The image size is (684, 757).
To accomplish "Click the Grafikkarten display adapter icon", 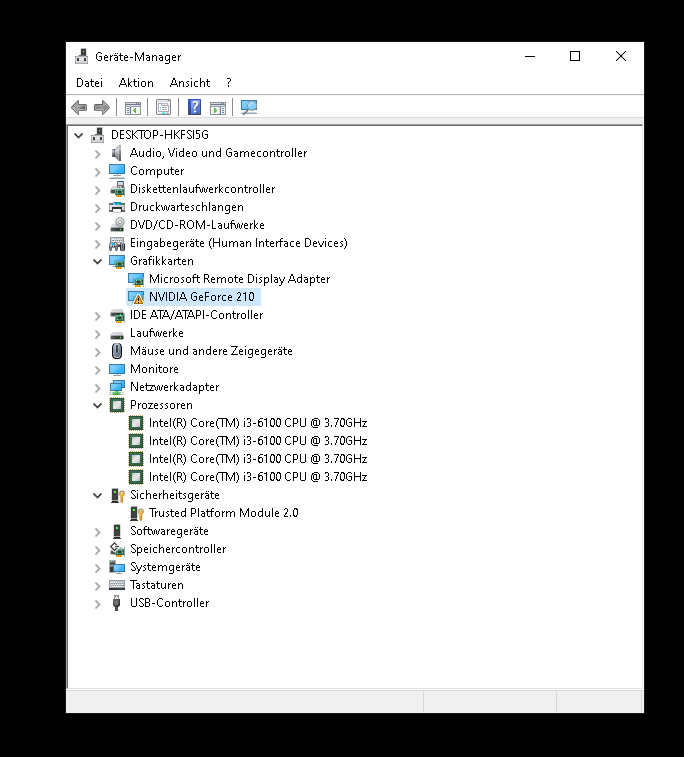I will 117,261.
